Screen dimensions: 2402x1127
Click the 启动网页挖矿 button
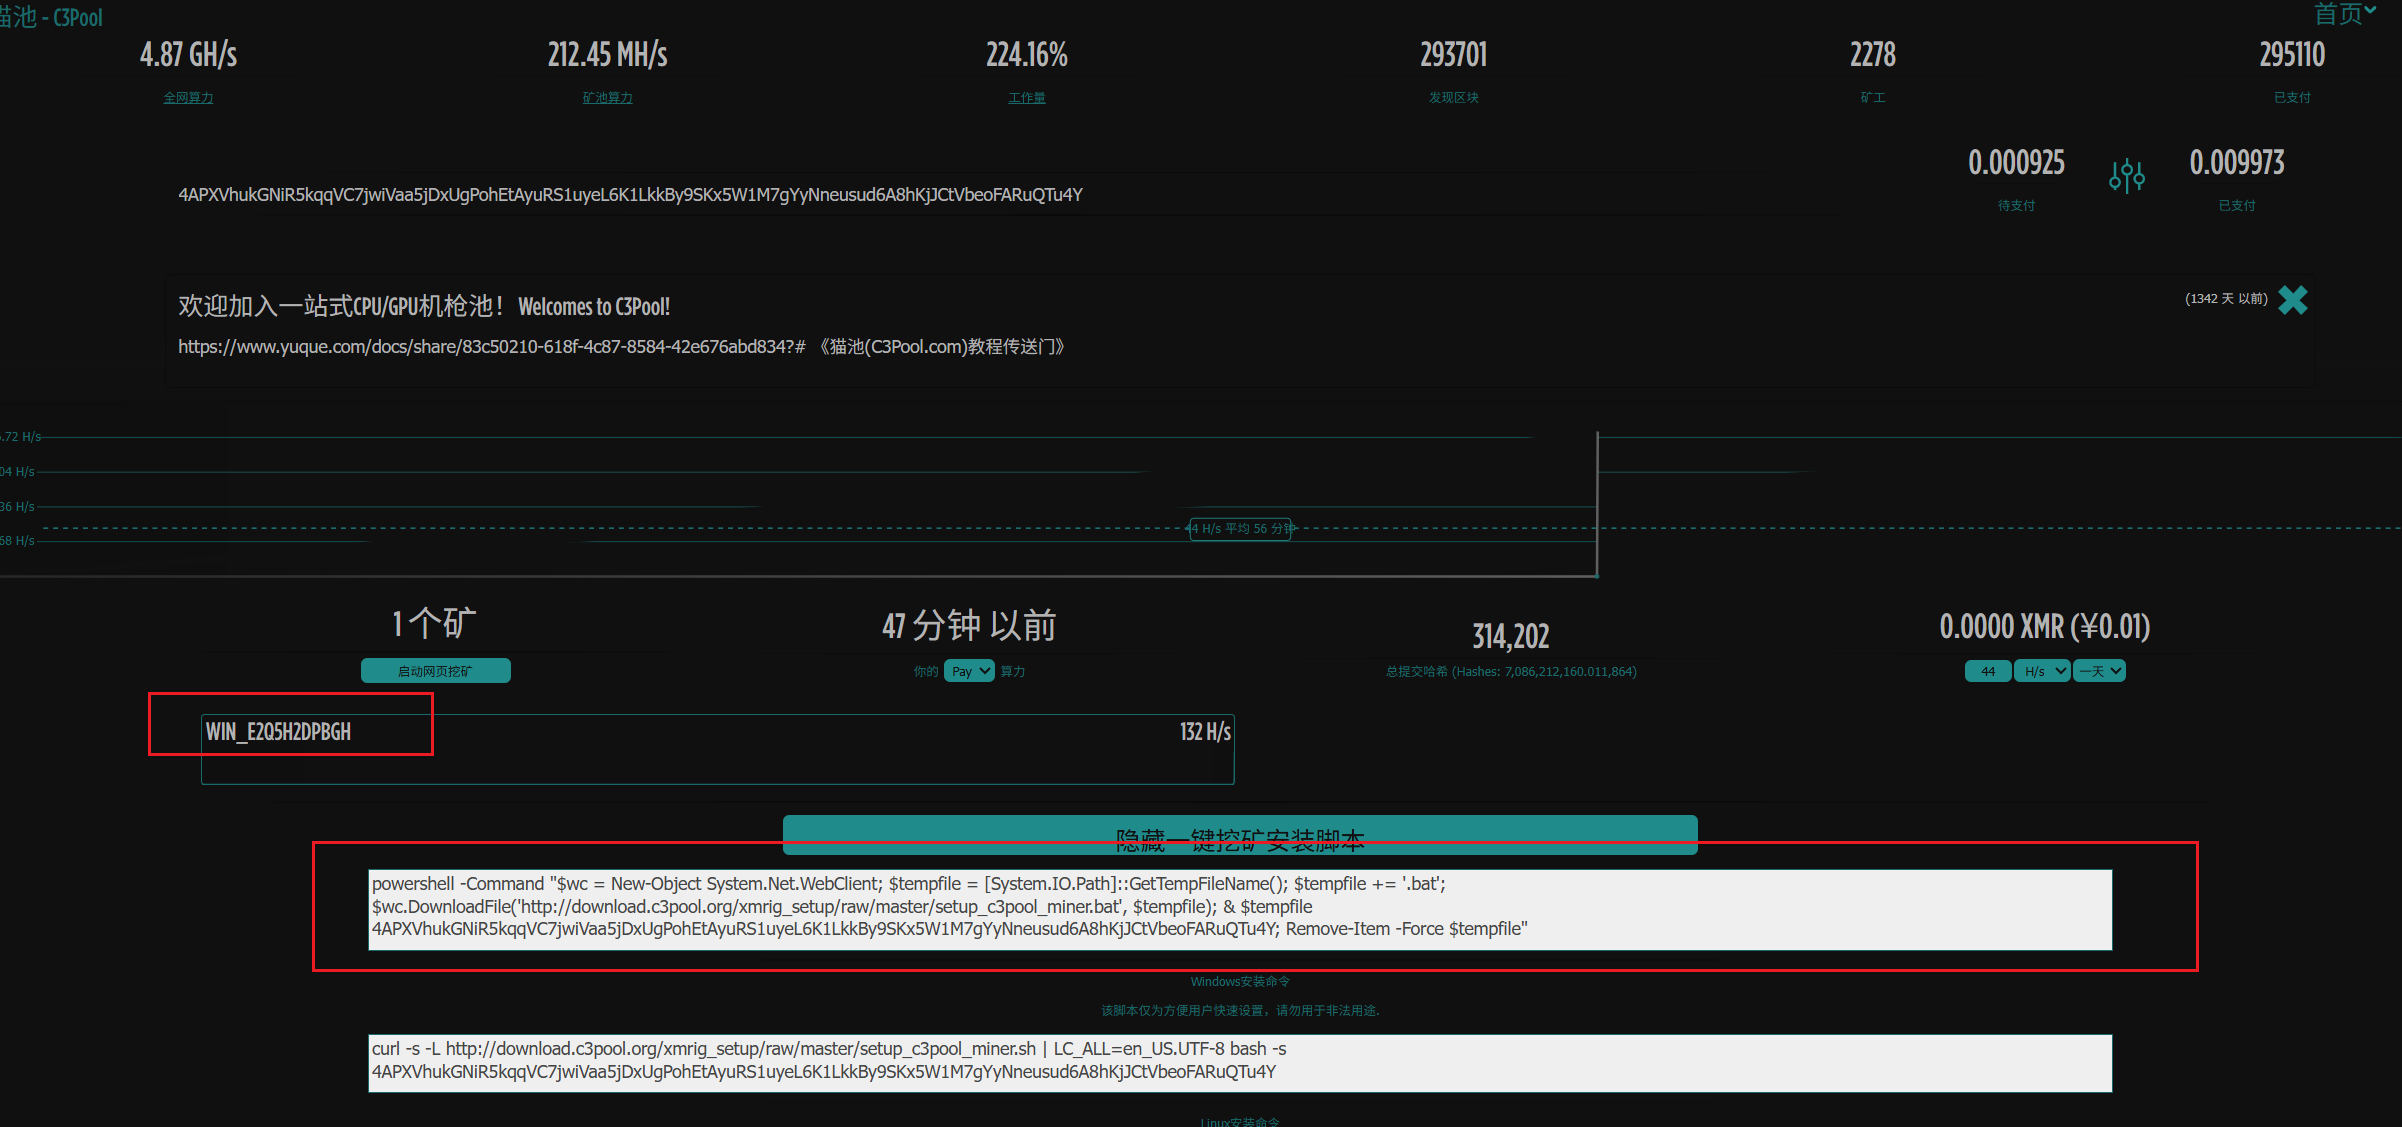click(x=435, y=671)
